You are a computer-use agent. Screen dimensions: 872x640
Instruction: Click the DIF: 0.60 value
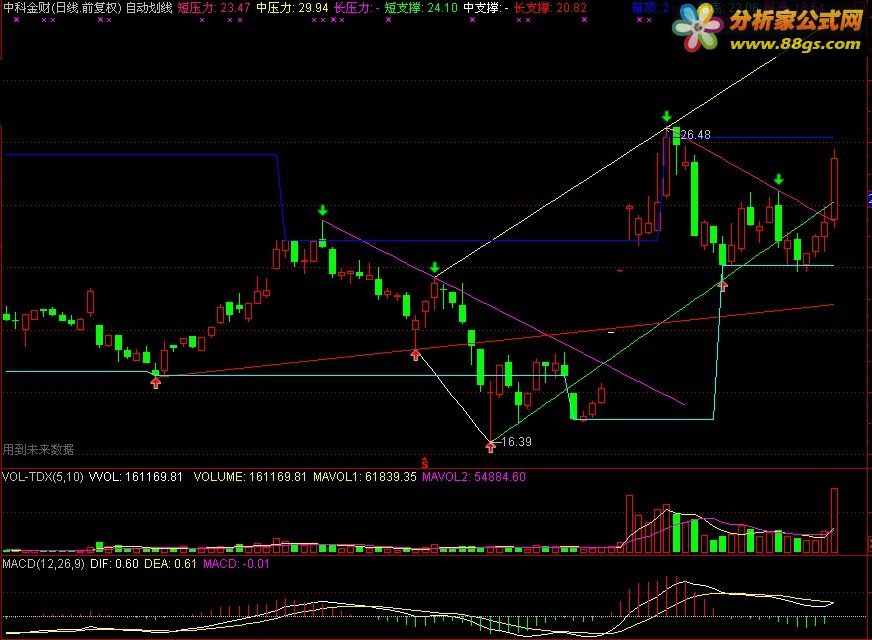tap(114, 564)
